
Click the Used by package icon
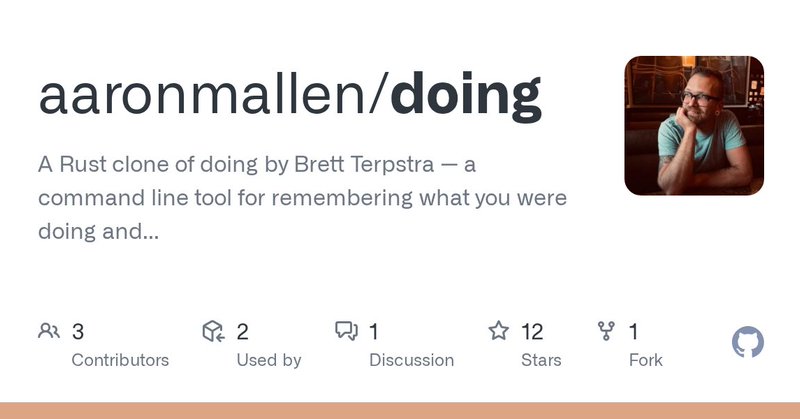coord(213,331)
